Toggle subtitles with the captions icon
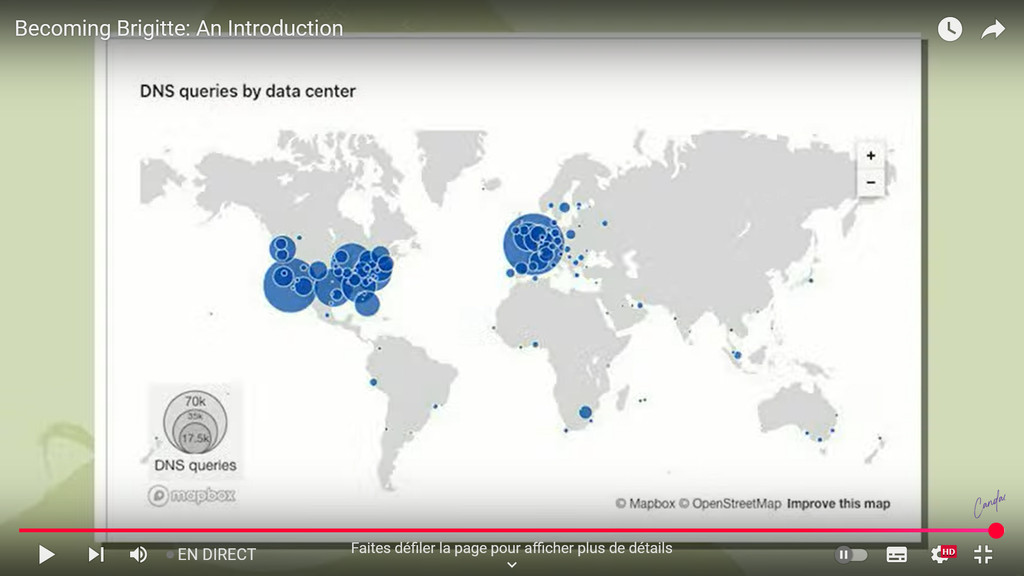 click(897, 554)
